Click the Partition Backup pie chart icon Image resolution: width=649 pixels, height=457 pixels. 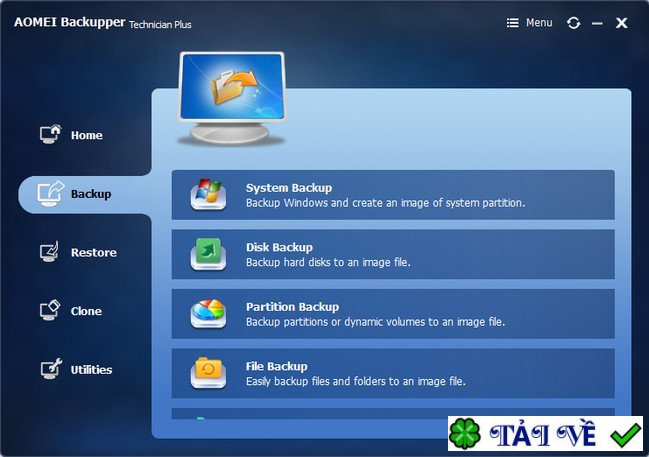point(208,313)
